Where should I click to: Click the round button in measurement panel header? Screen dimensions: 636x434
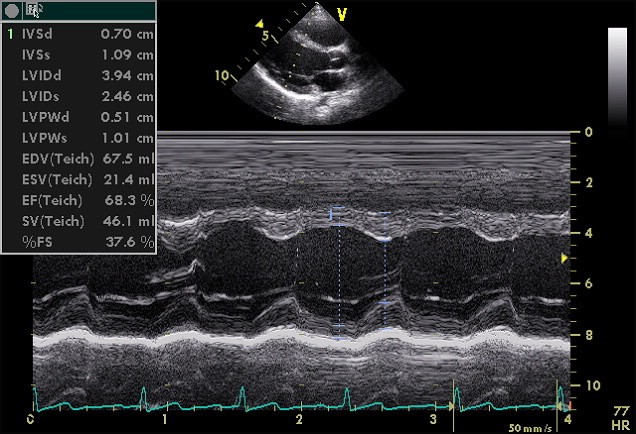tap(12, 11)
